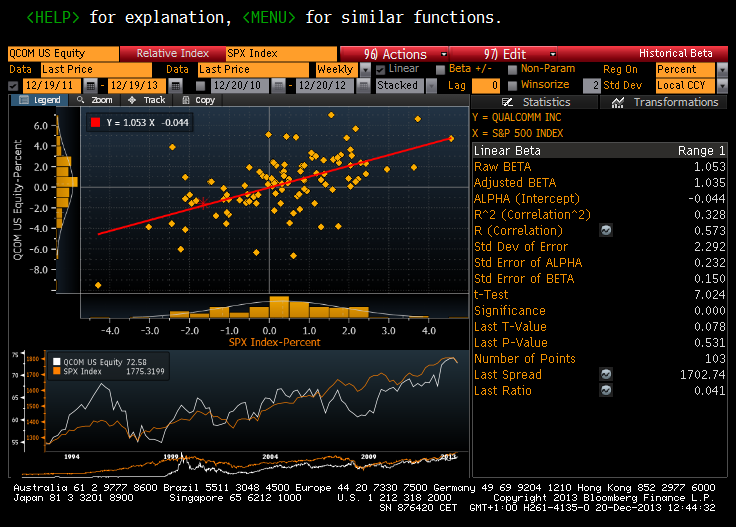The width and height of the screenshot is (736, 527).
Task: Open calendar picker beside 12/19/11 start date
Action: click(x=90, y=85)
